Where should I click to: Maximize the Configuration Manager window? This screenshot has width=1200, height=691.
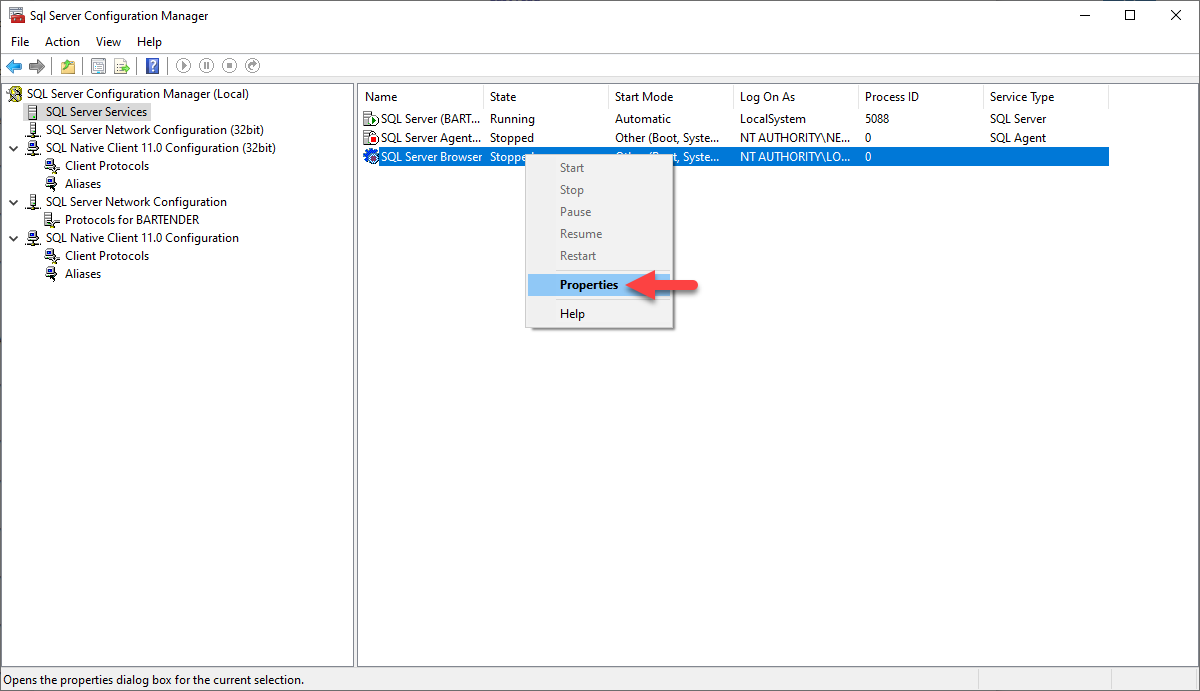pyautogui.click(x=1130, y=15)
